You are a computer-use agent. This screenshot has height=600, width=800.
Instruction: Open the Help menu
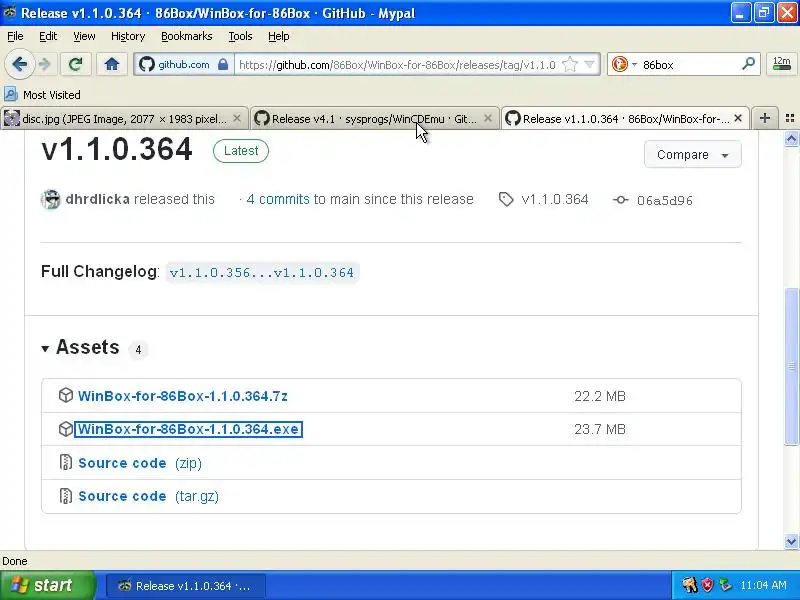point(279,36)
